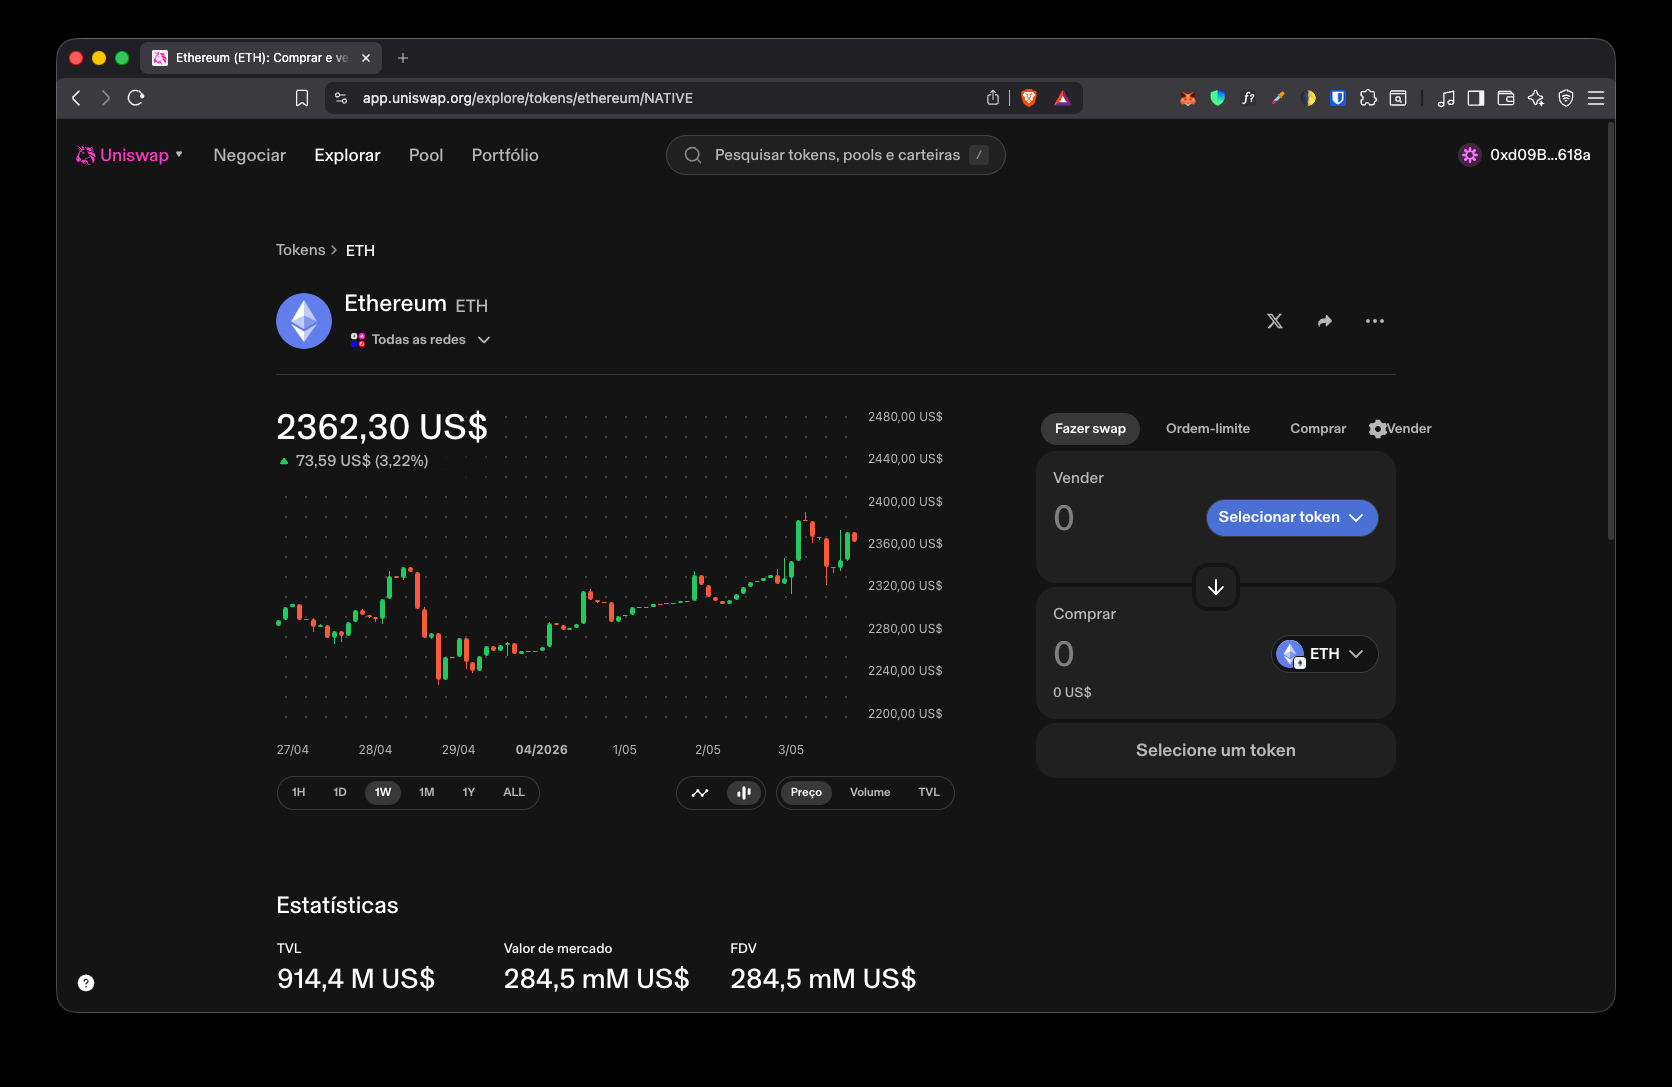
Task: Open the green shield extension
Action: 1218,98
